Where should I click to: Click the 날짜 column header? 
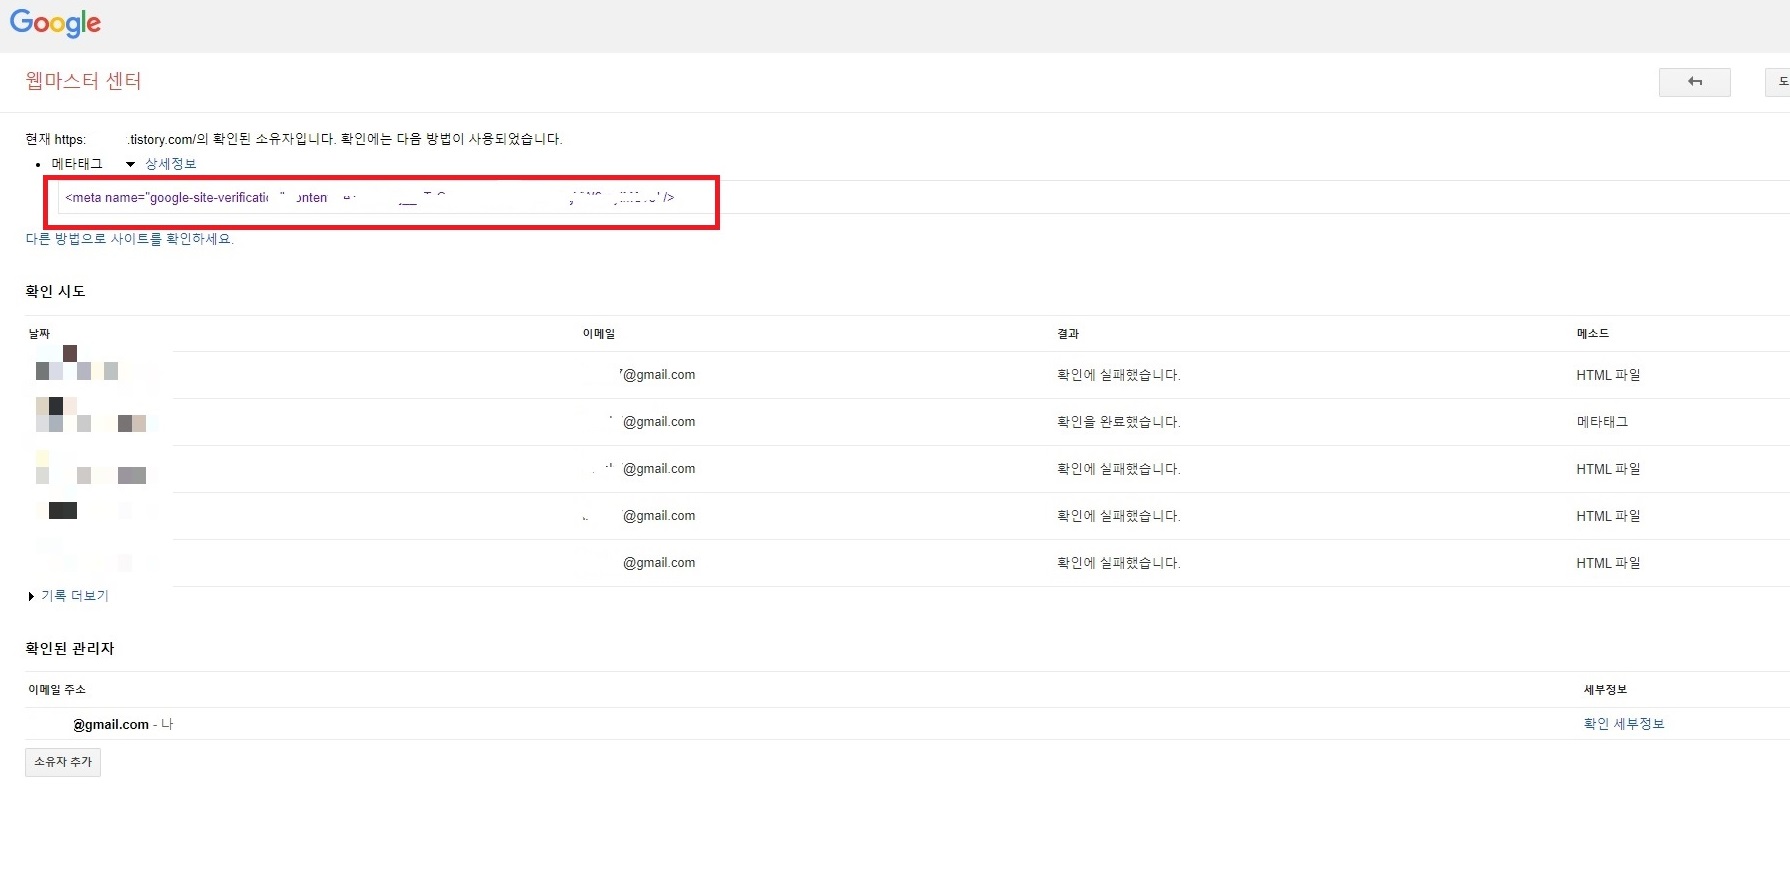pyautogui.click(x=39, y=334)
